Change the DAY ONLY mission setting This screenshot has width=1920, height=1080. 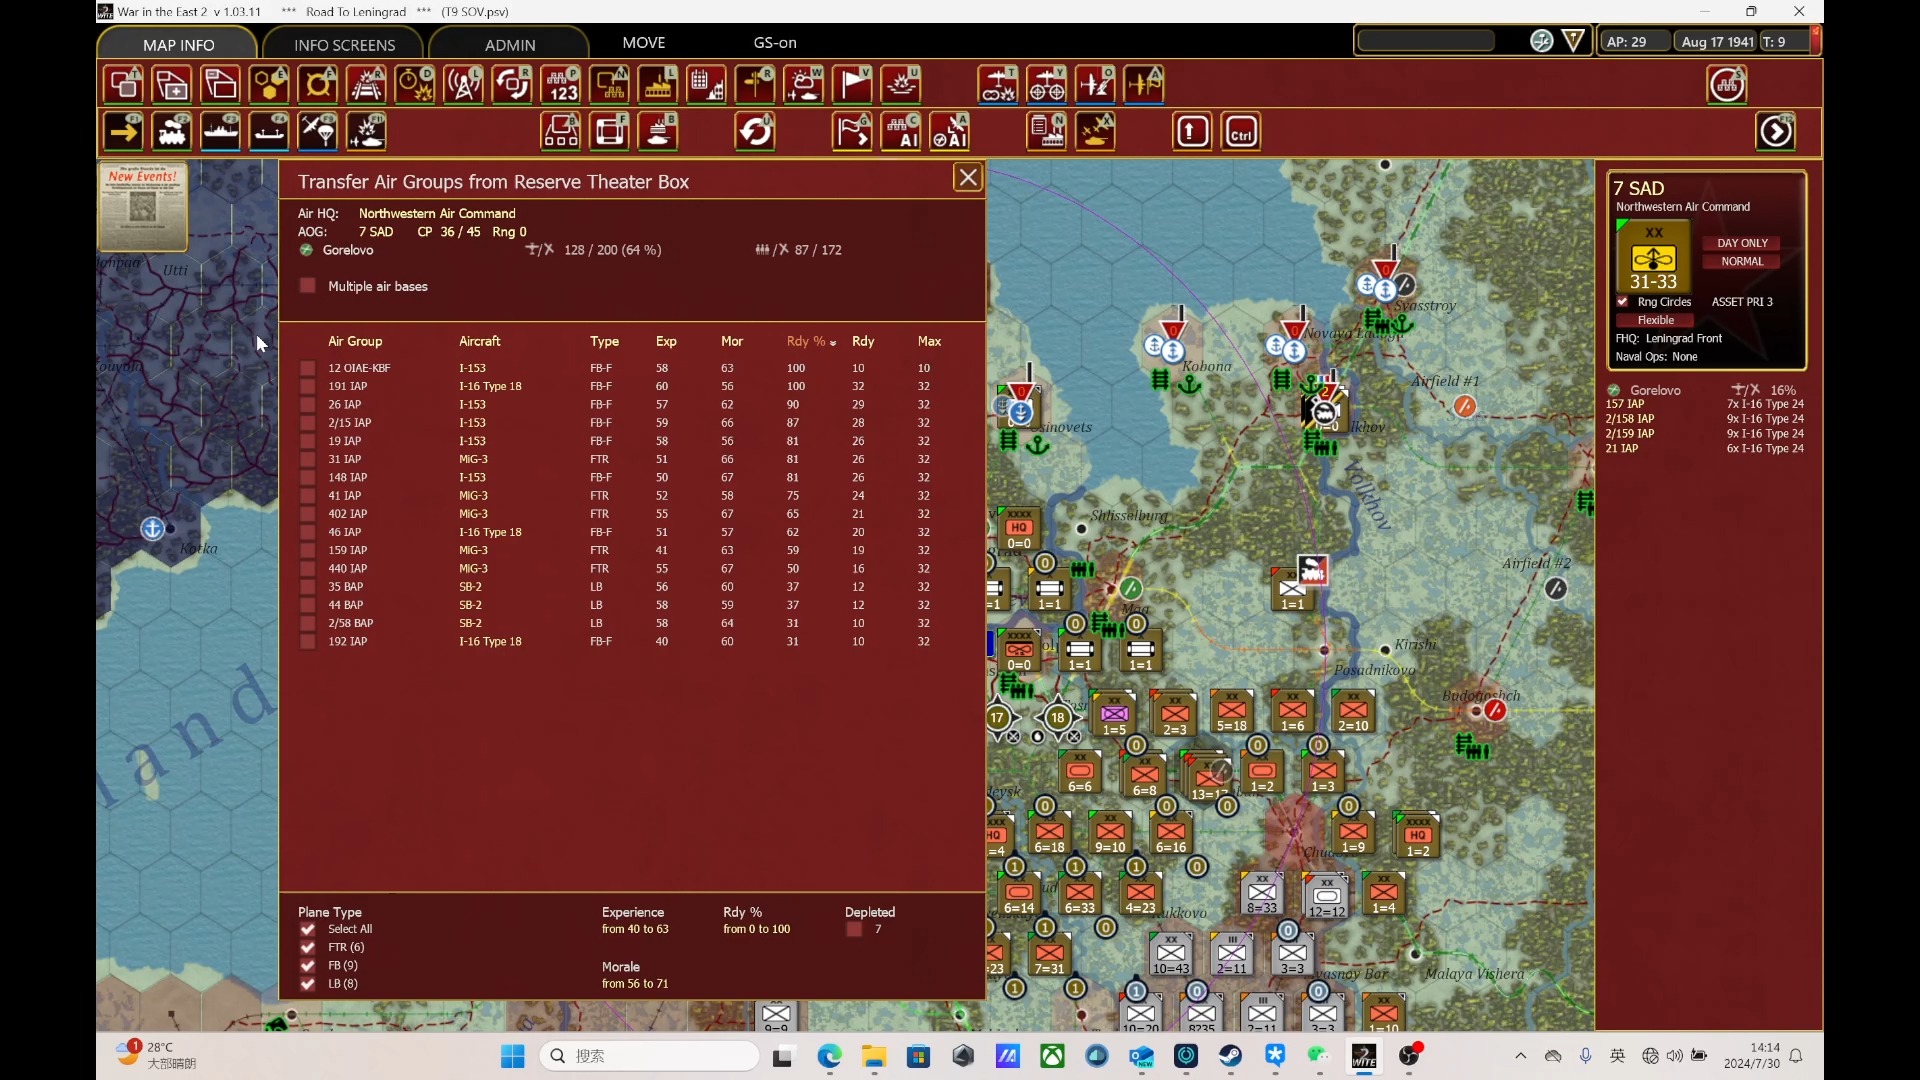point(1741,244)
